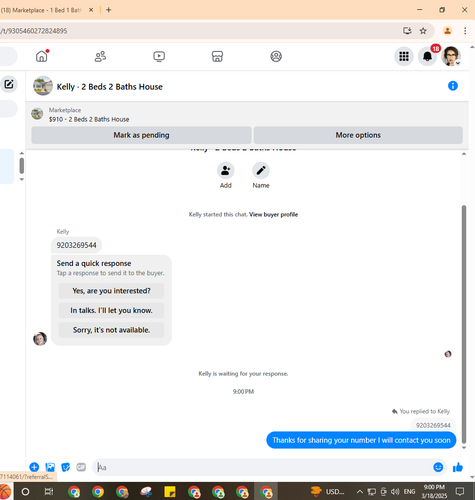Open the Kelly - 2 Beds 2 Baths House header
Image resolution: width=475 pixels, height=500 pixels.
coord(110,87)
